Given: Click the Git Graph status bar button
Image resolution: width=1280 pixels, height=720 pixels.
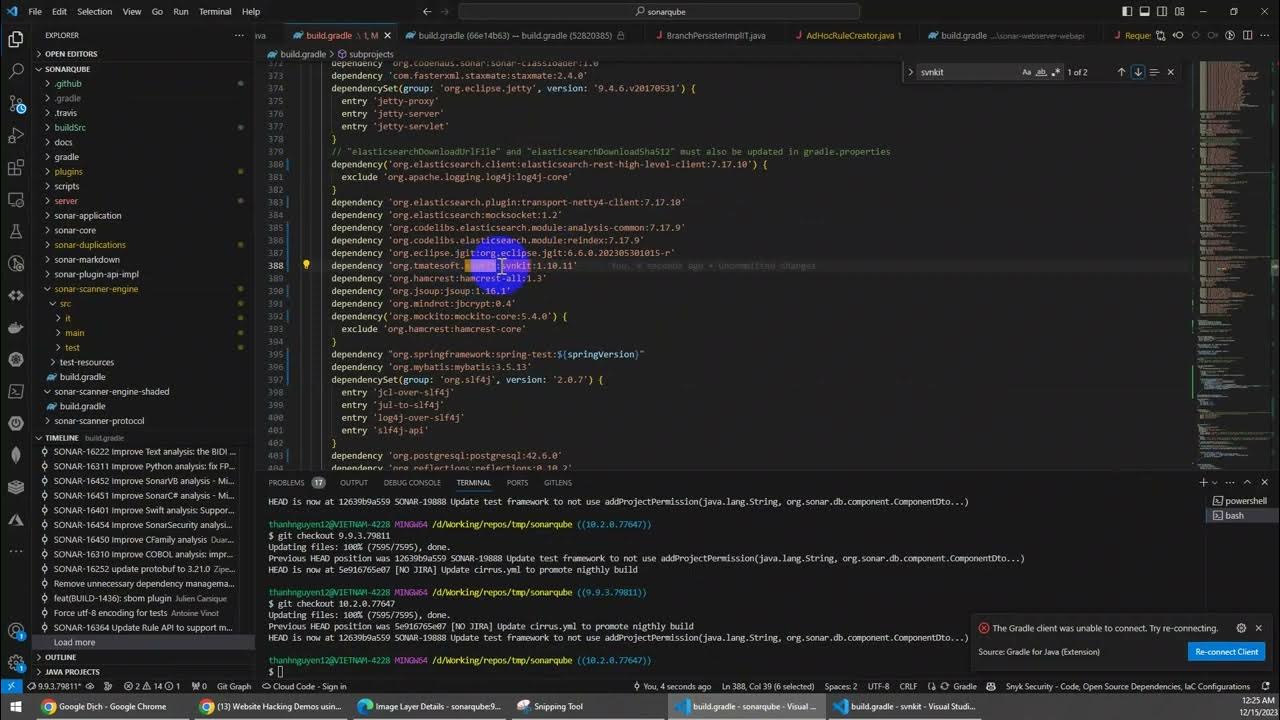Looking at the screenshot, I should point(234,687).
